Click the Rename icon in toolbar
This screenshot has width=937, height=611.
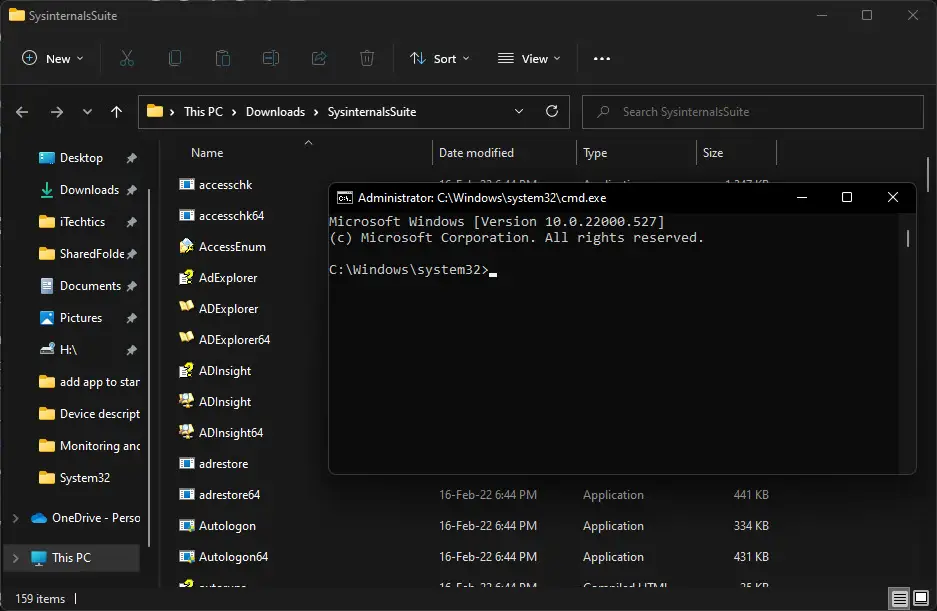coord(271,59)
